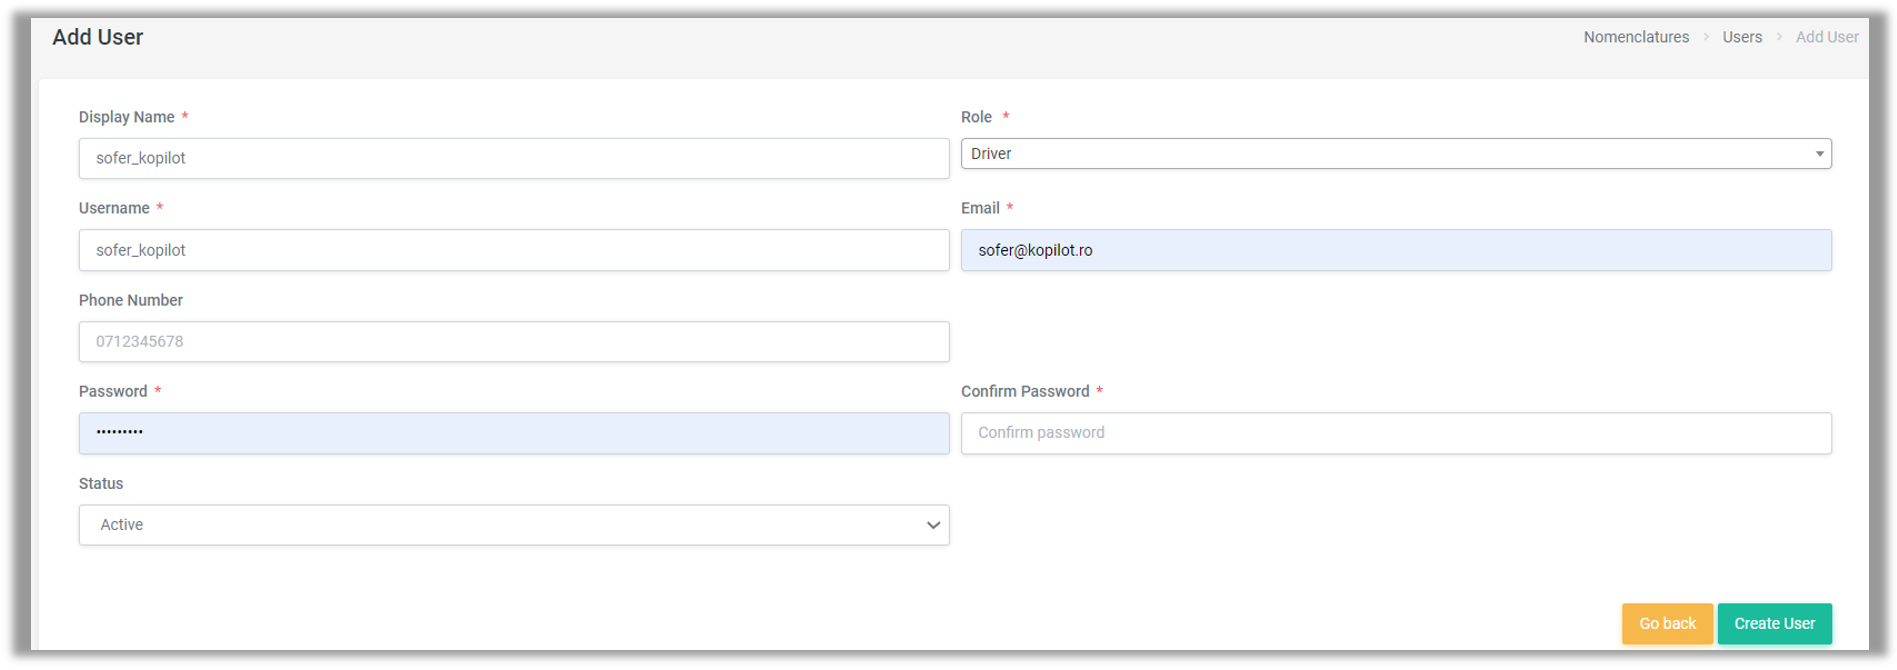Click the Email field label
1897x670 pixels.
980,208
